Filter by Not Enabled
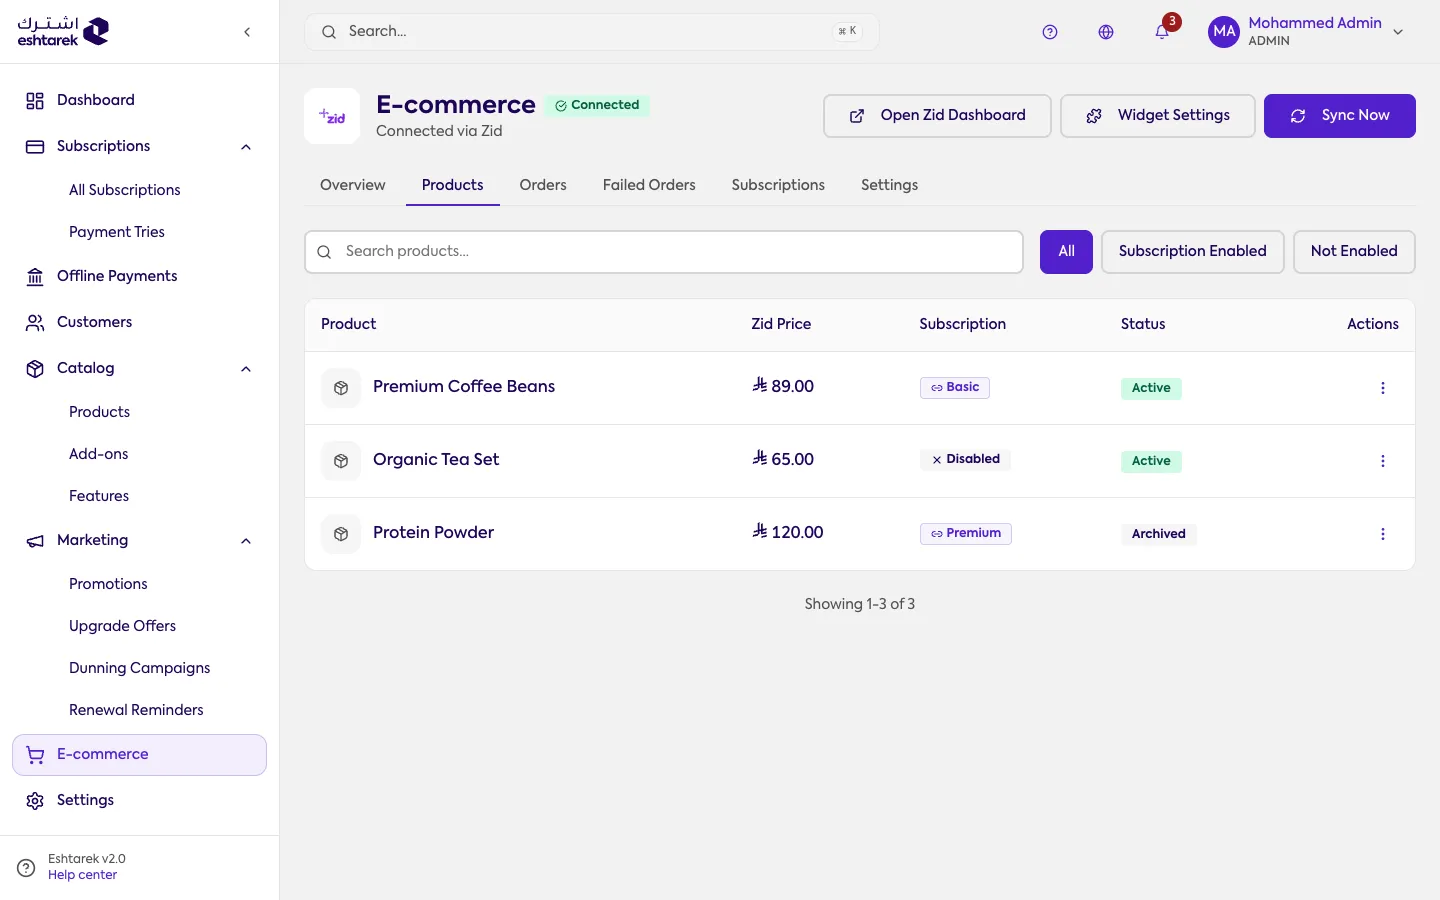 click(1354, 252)
